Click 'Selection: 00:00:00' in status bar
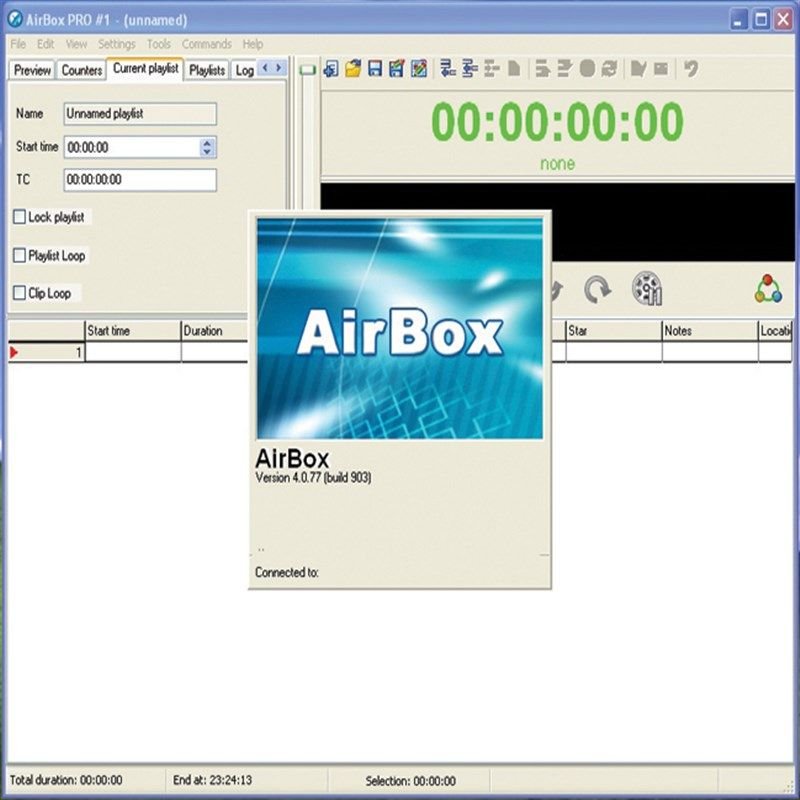 [x=411, y=781]
